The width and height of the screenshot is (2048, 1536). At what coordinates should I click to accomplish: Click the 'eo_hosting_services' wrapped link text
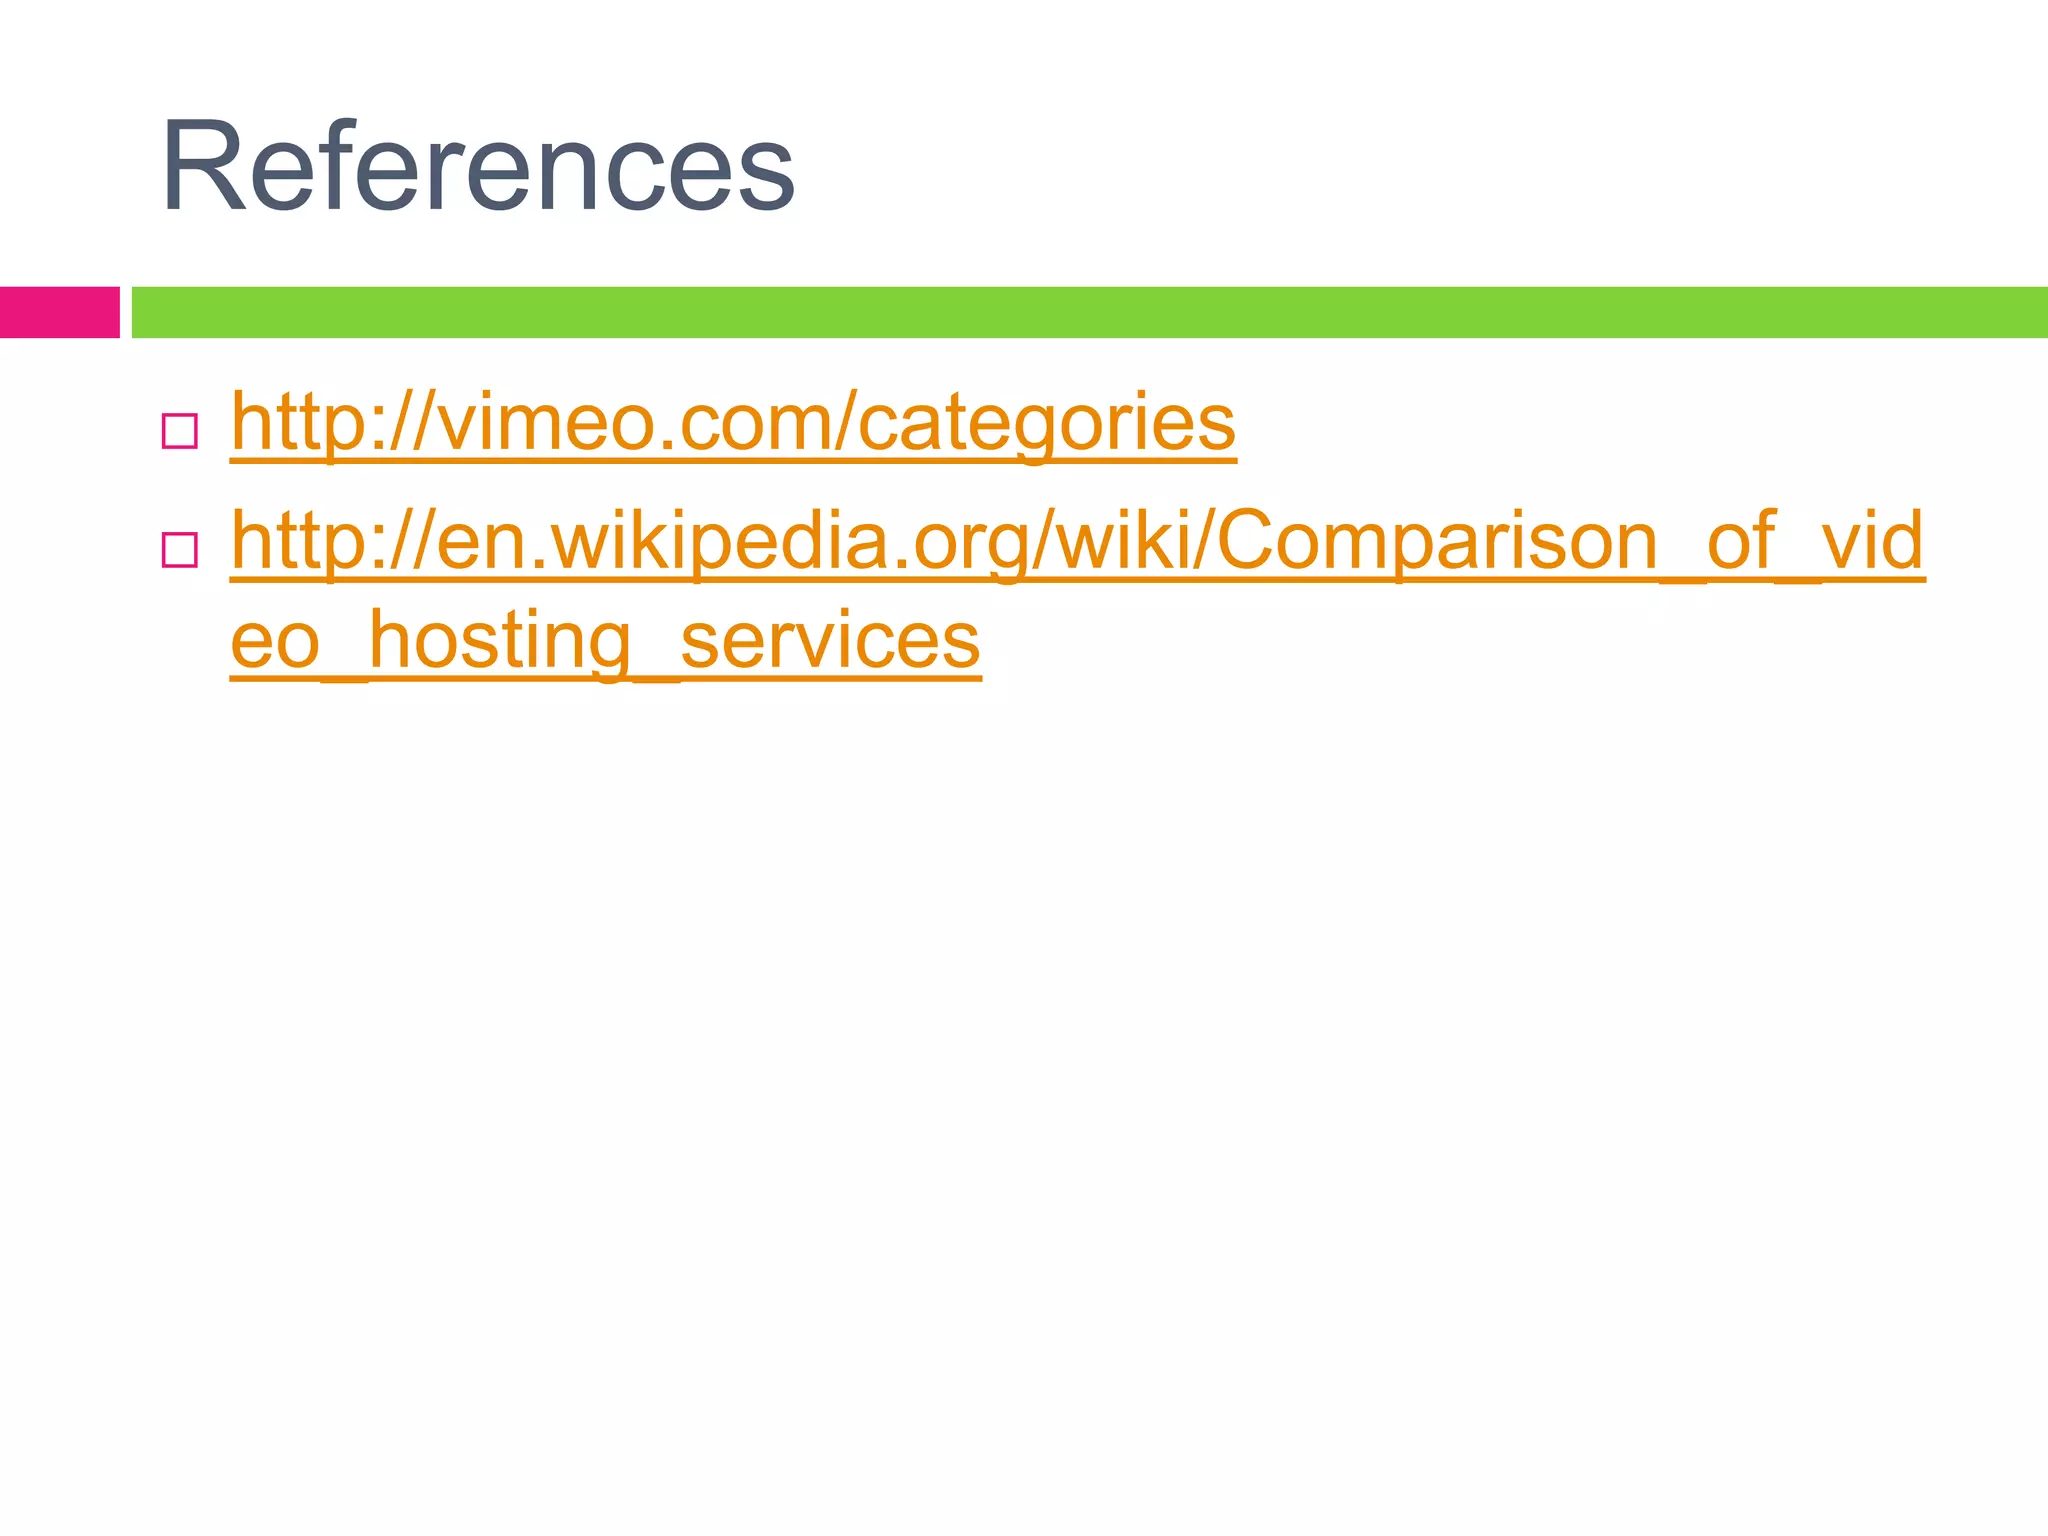tap(605, 643)
